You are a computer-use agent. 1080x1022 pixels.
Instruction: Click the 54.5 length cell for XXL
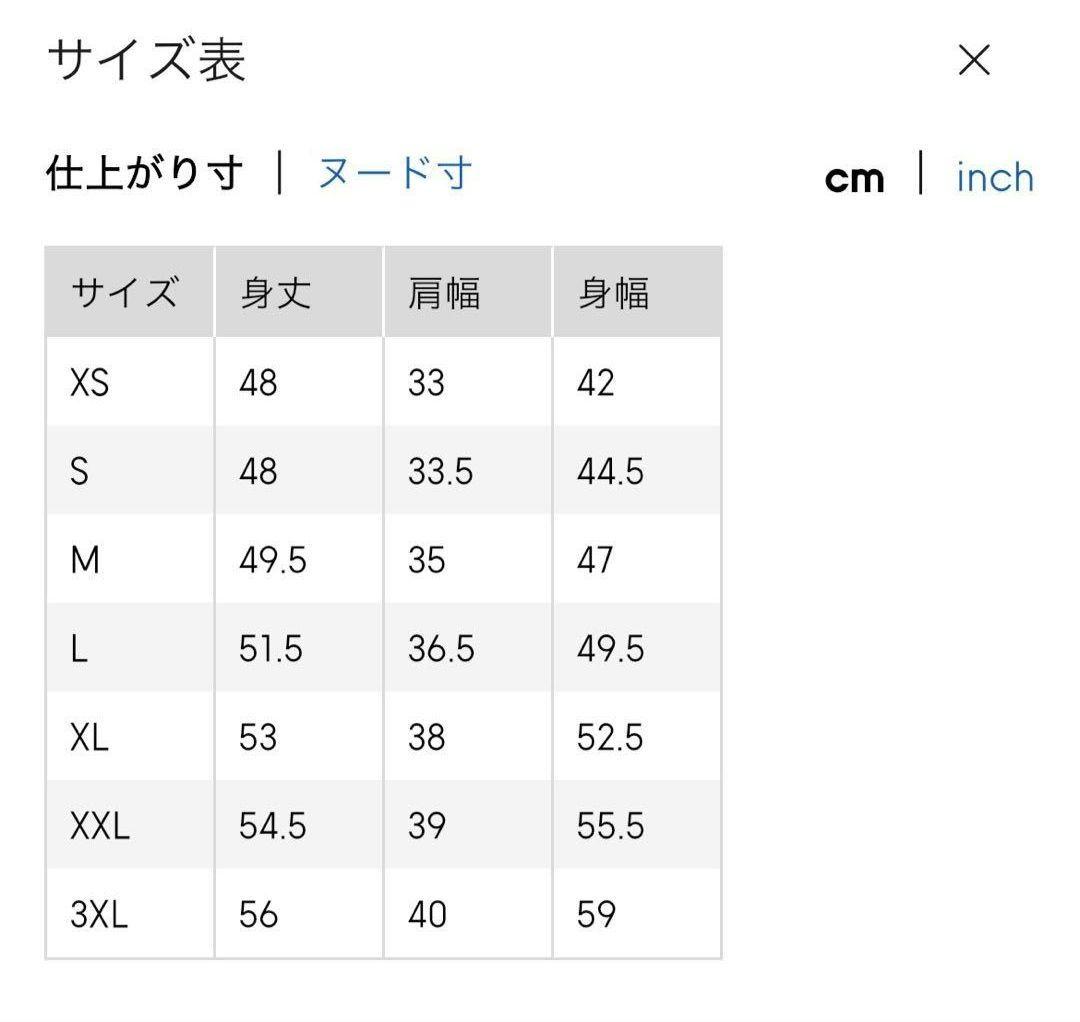click(x=272, y=826)
